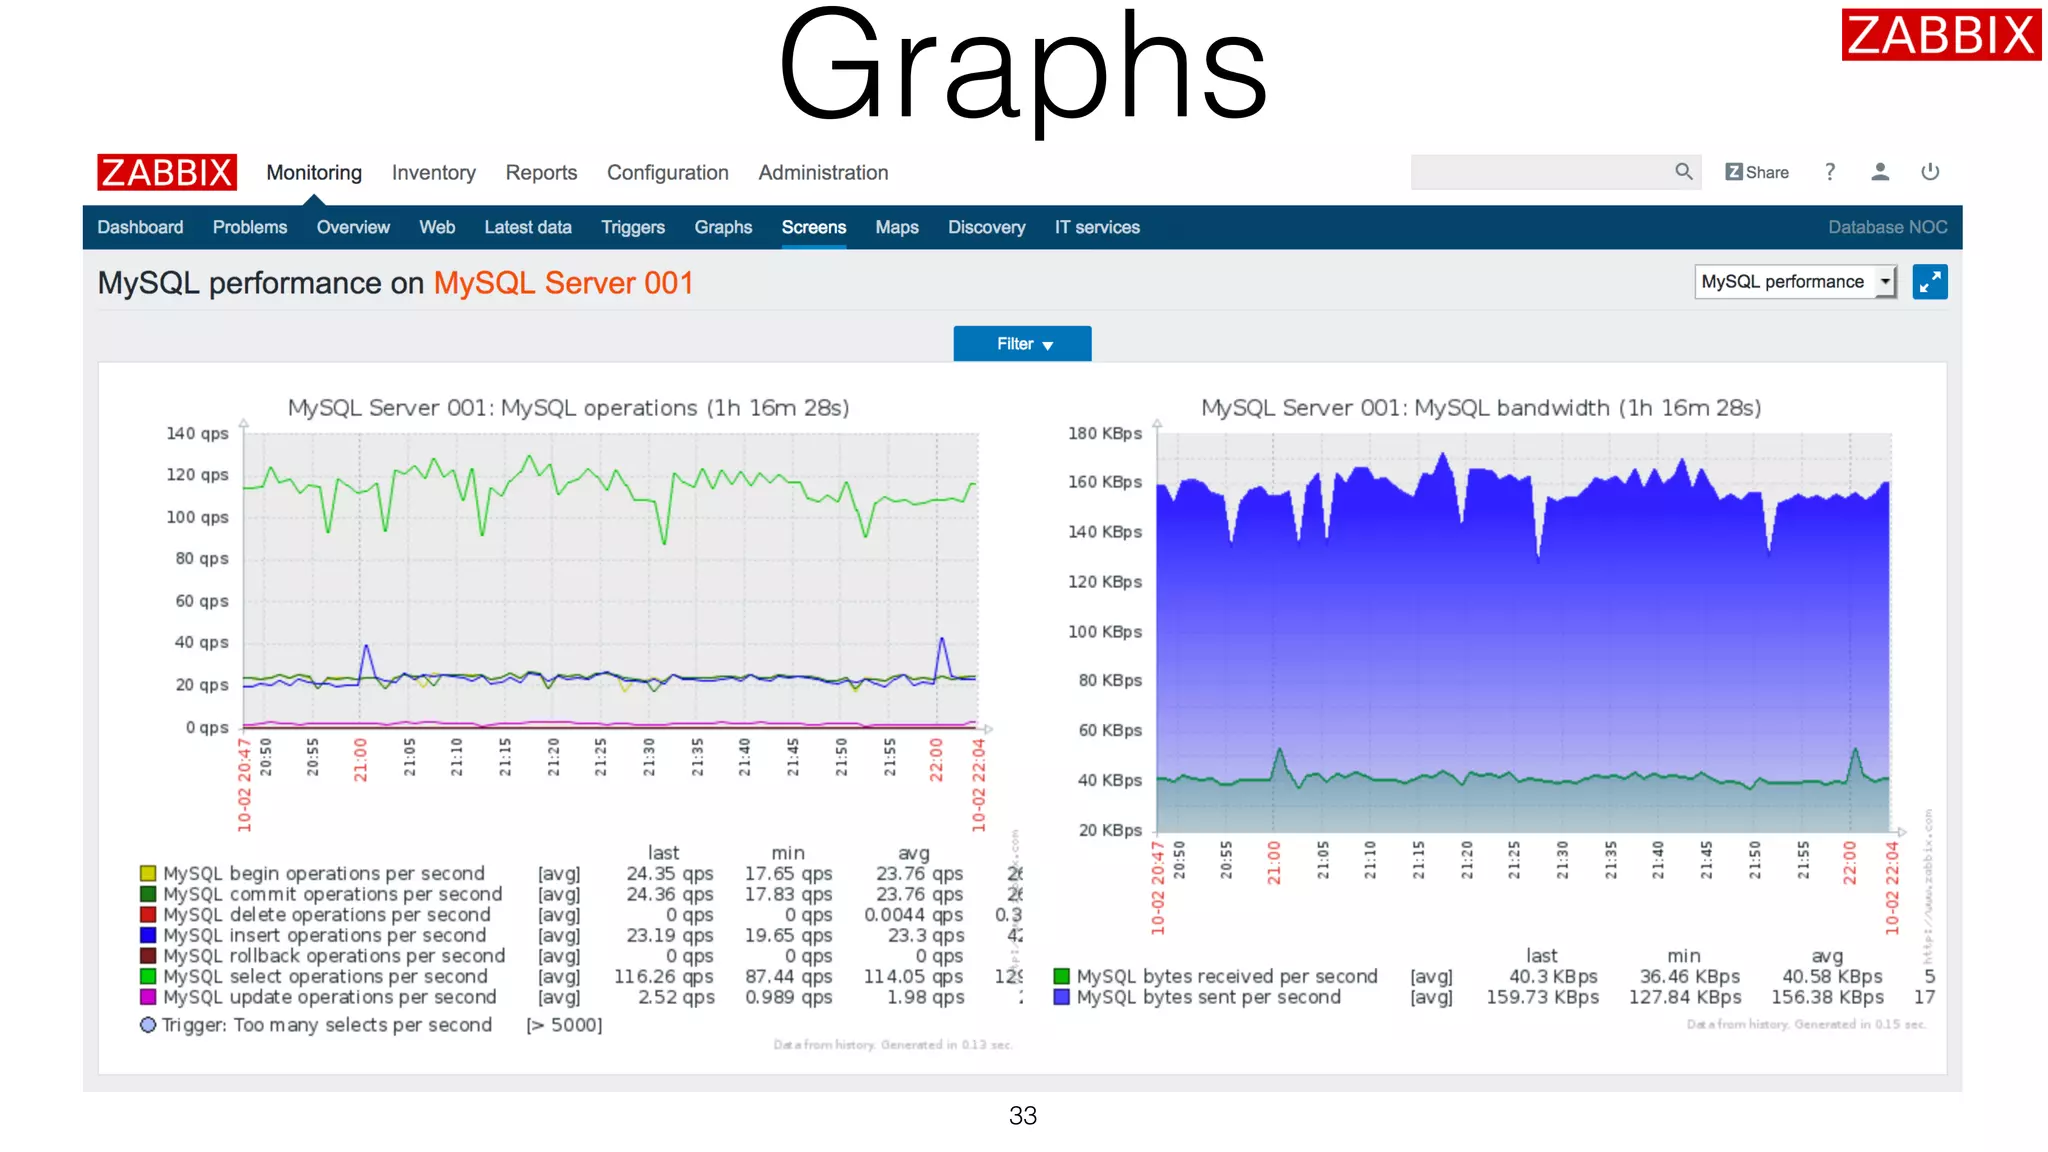Click 'MySQL delete operations per second' legend text

click(327, 914)
